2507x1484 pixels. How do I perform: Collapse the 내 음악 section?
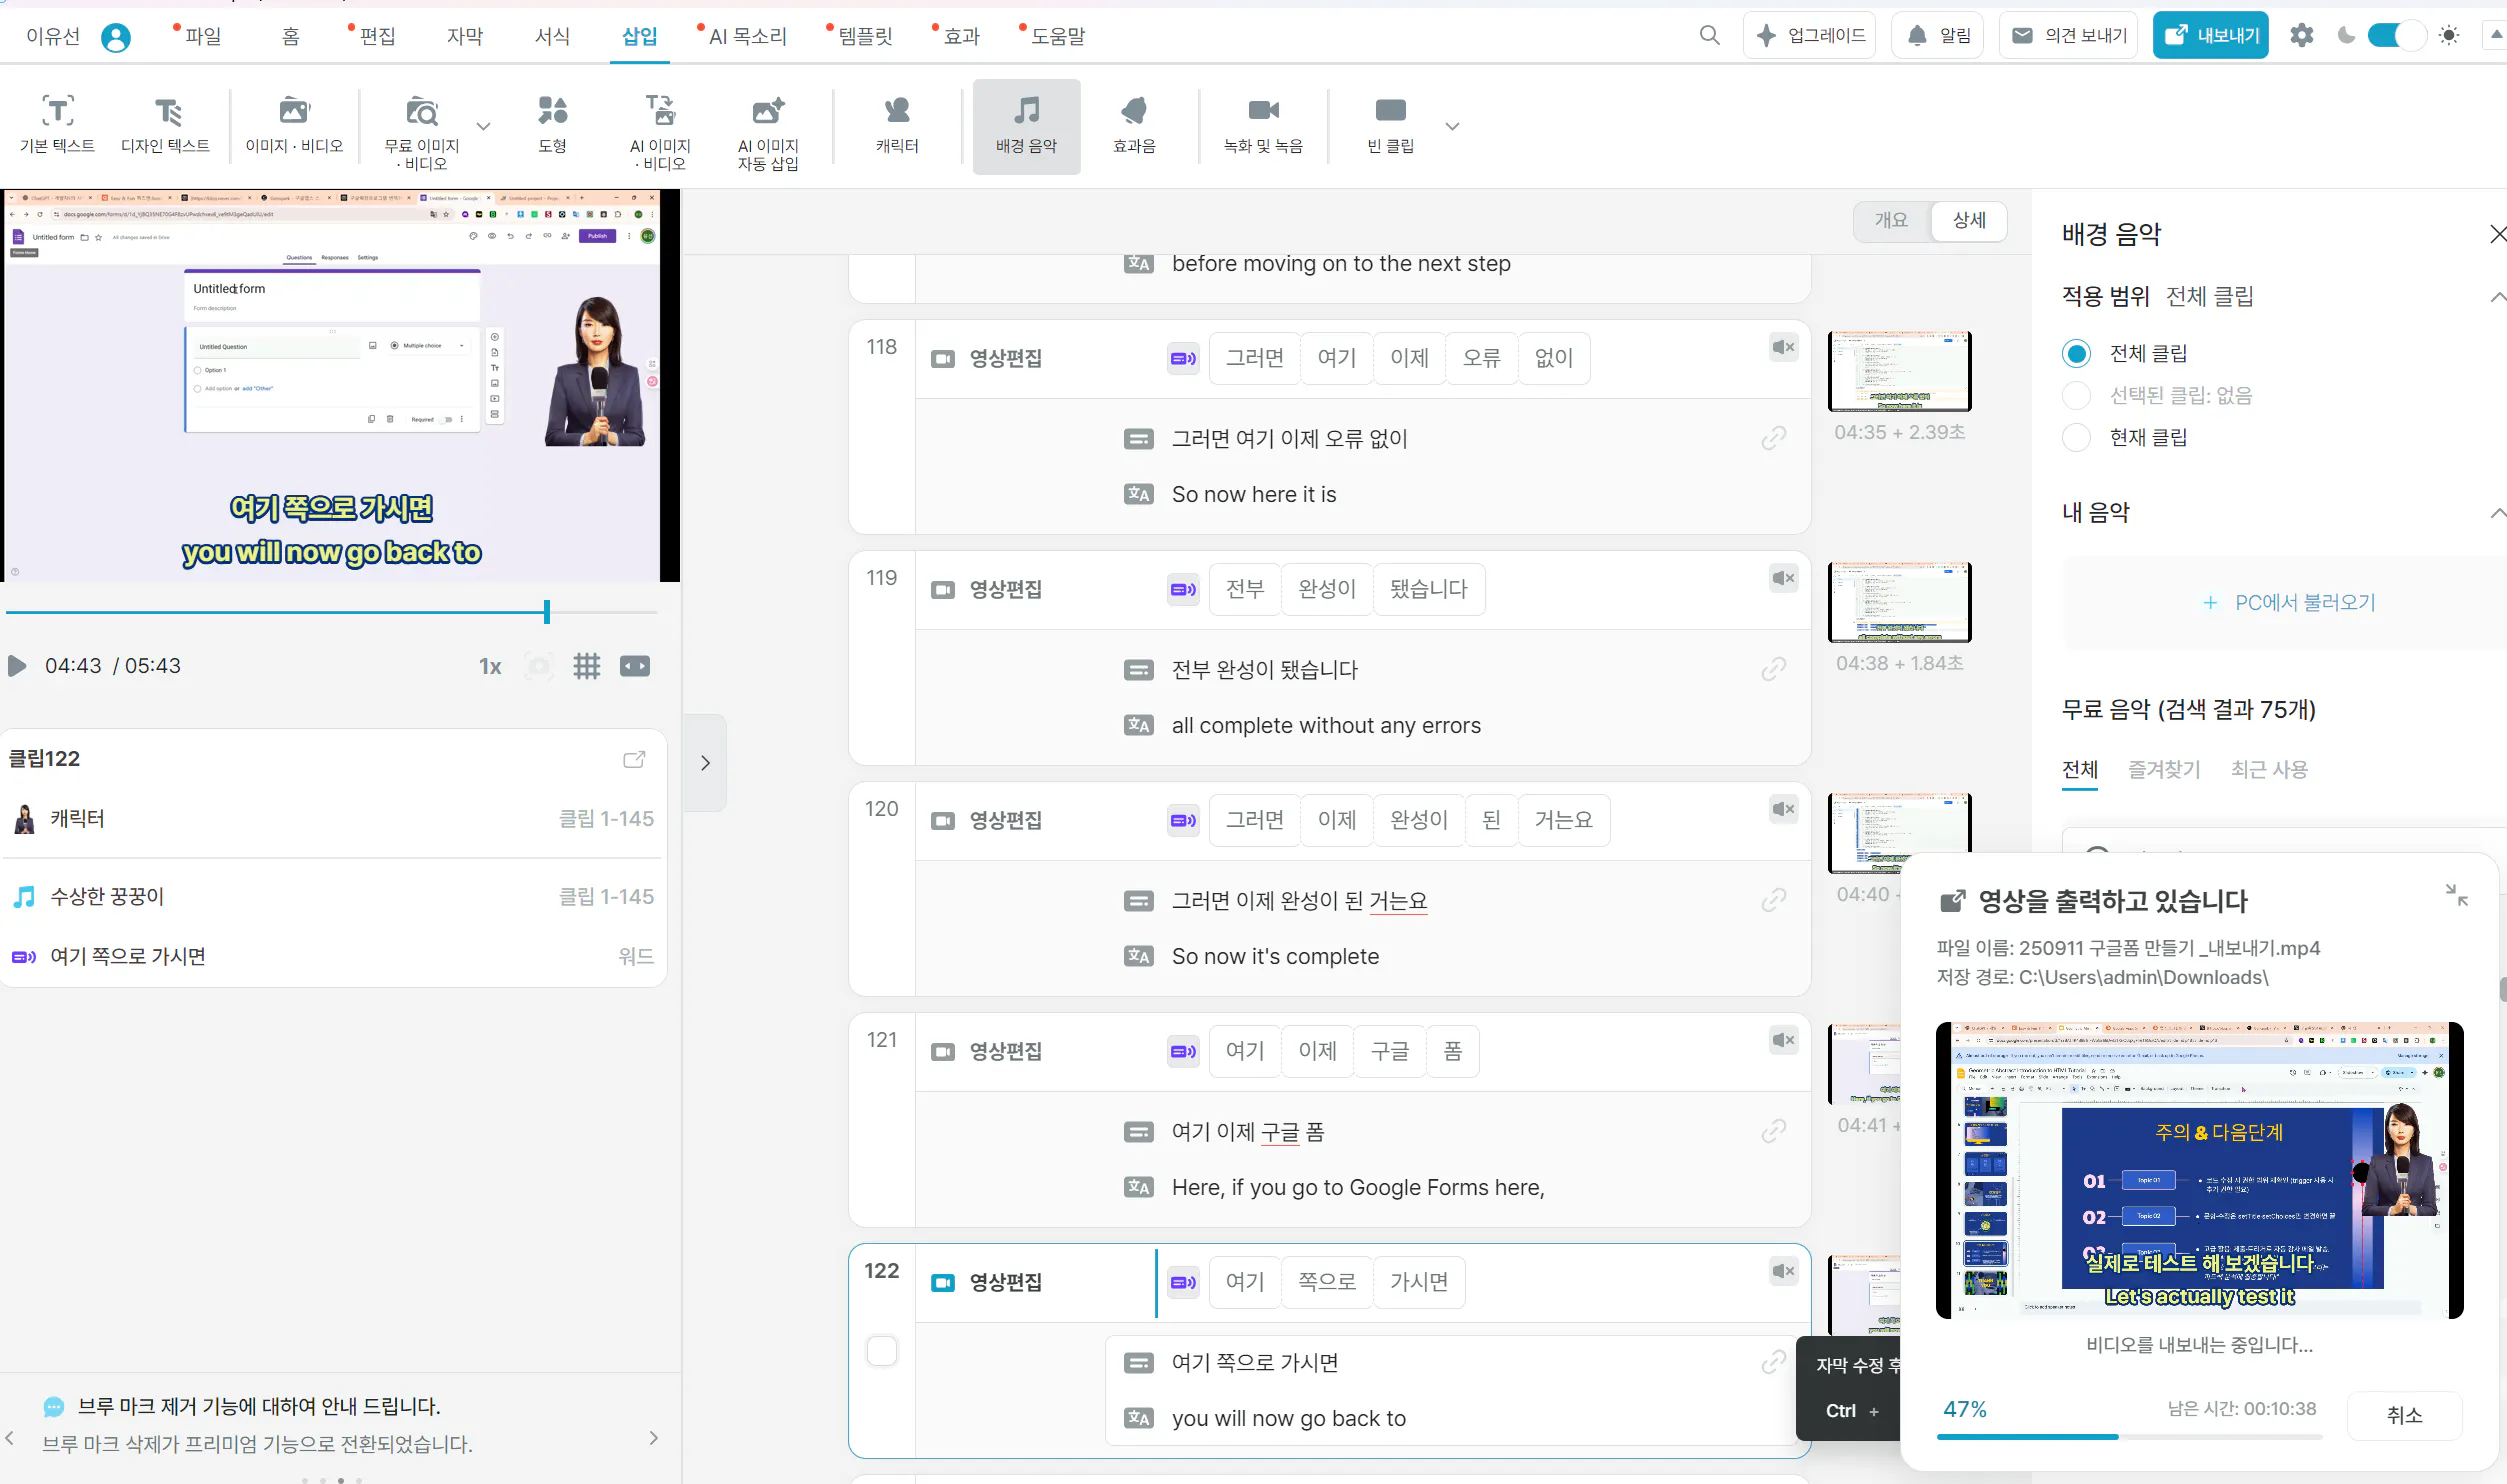pos(2499,511)
